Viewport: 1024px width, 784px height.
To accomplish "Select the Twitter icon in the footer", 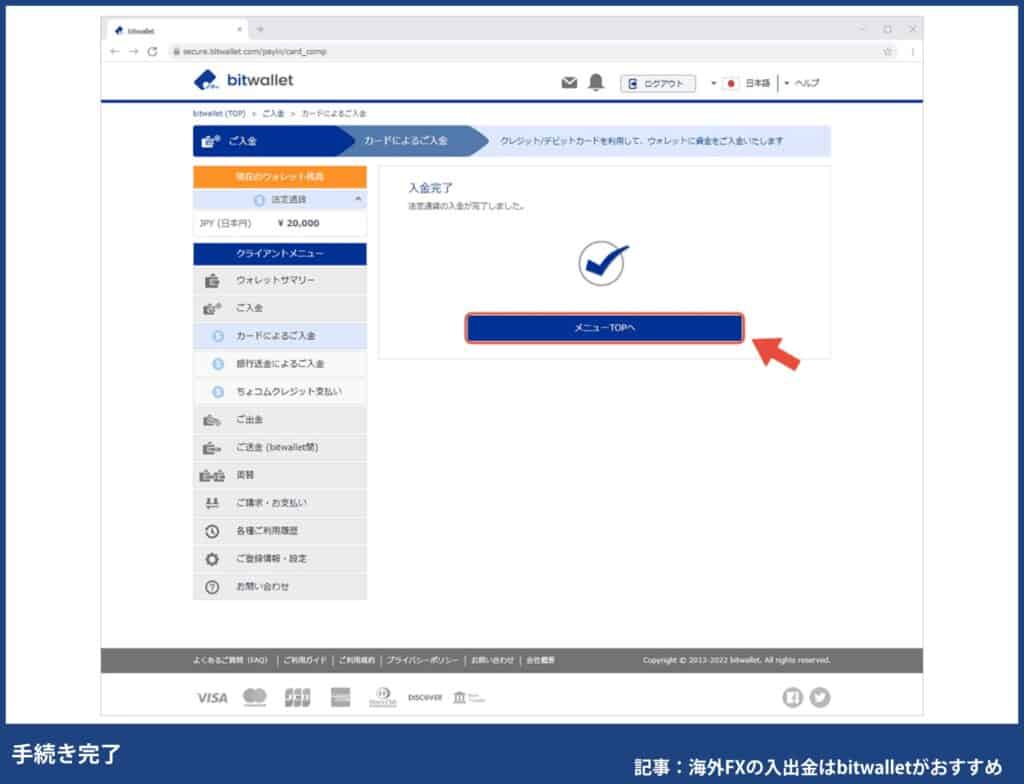I will (x=820, y=697).
